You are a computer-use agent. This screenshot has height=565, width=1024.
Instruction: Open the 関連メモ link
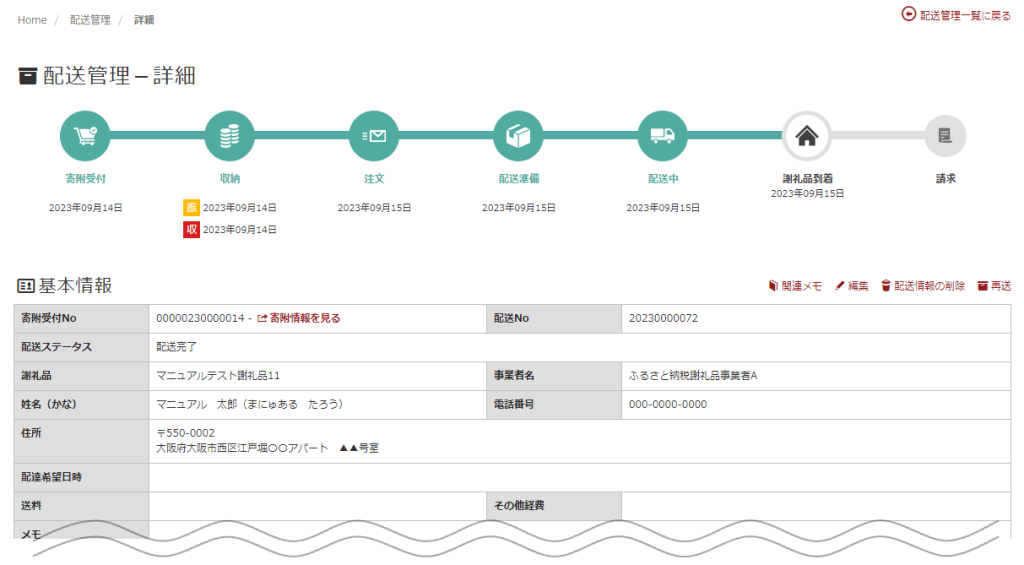click(x=795, y=286)
